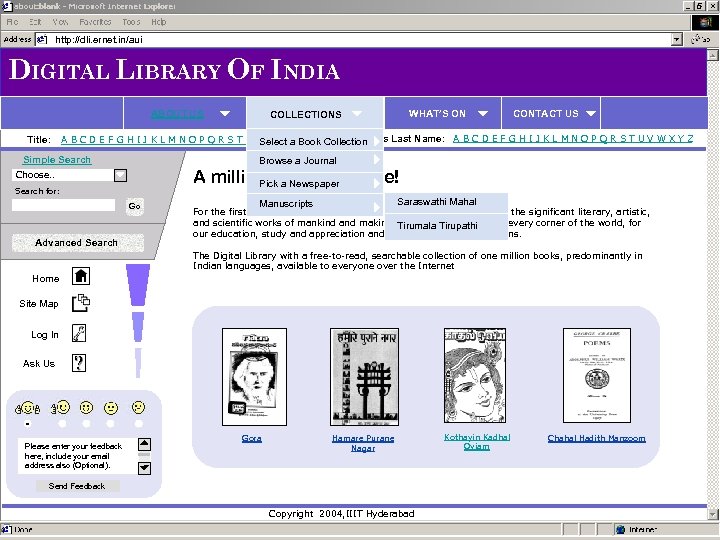This screenshot has width=720, height=540.
Task: Click the very happy group smiley face
Action: (x=28, y=408)
